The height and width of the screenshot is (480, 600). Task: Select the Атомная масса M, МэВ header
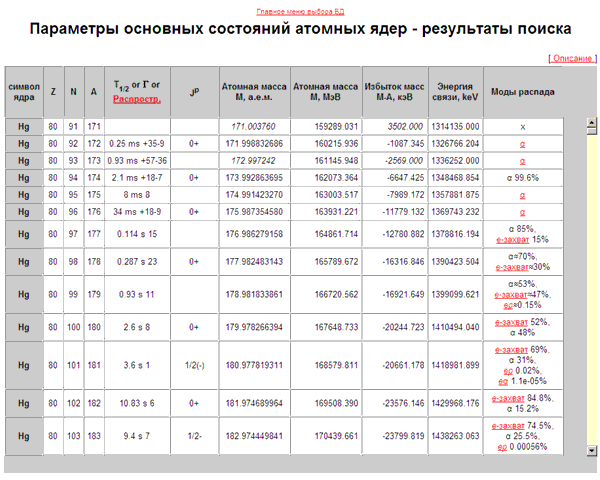(326, 92)
